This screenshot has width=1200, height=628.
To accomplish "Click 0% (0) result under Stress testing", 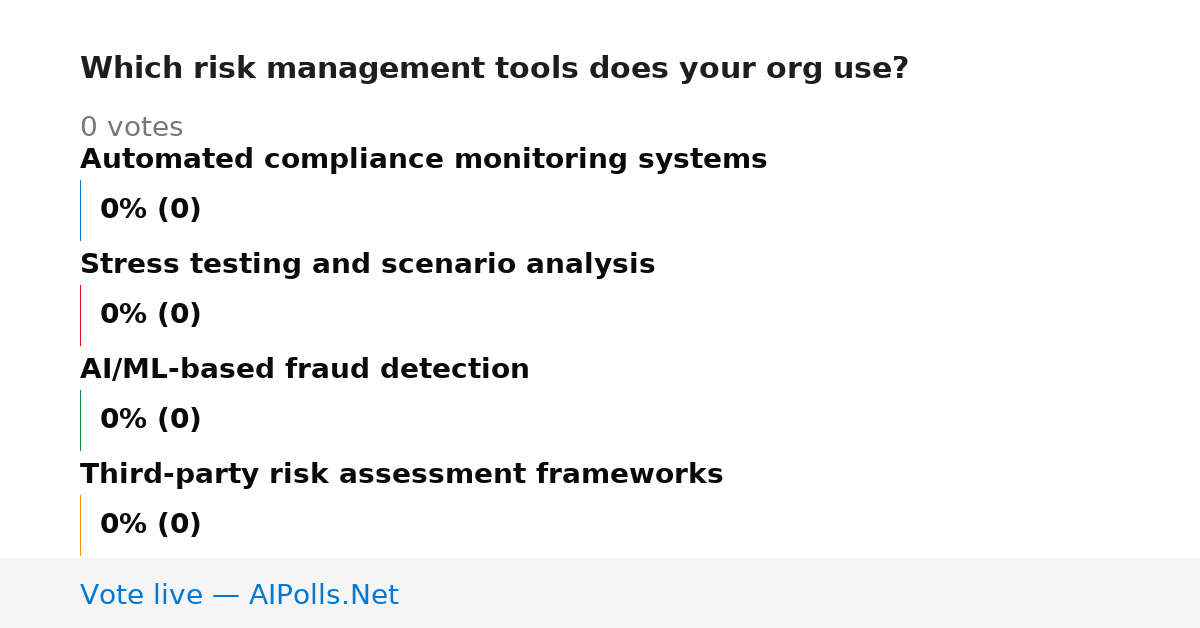I will pyautogui.click(x=150, y=315).
